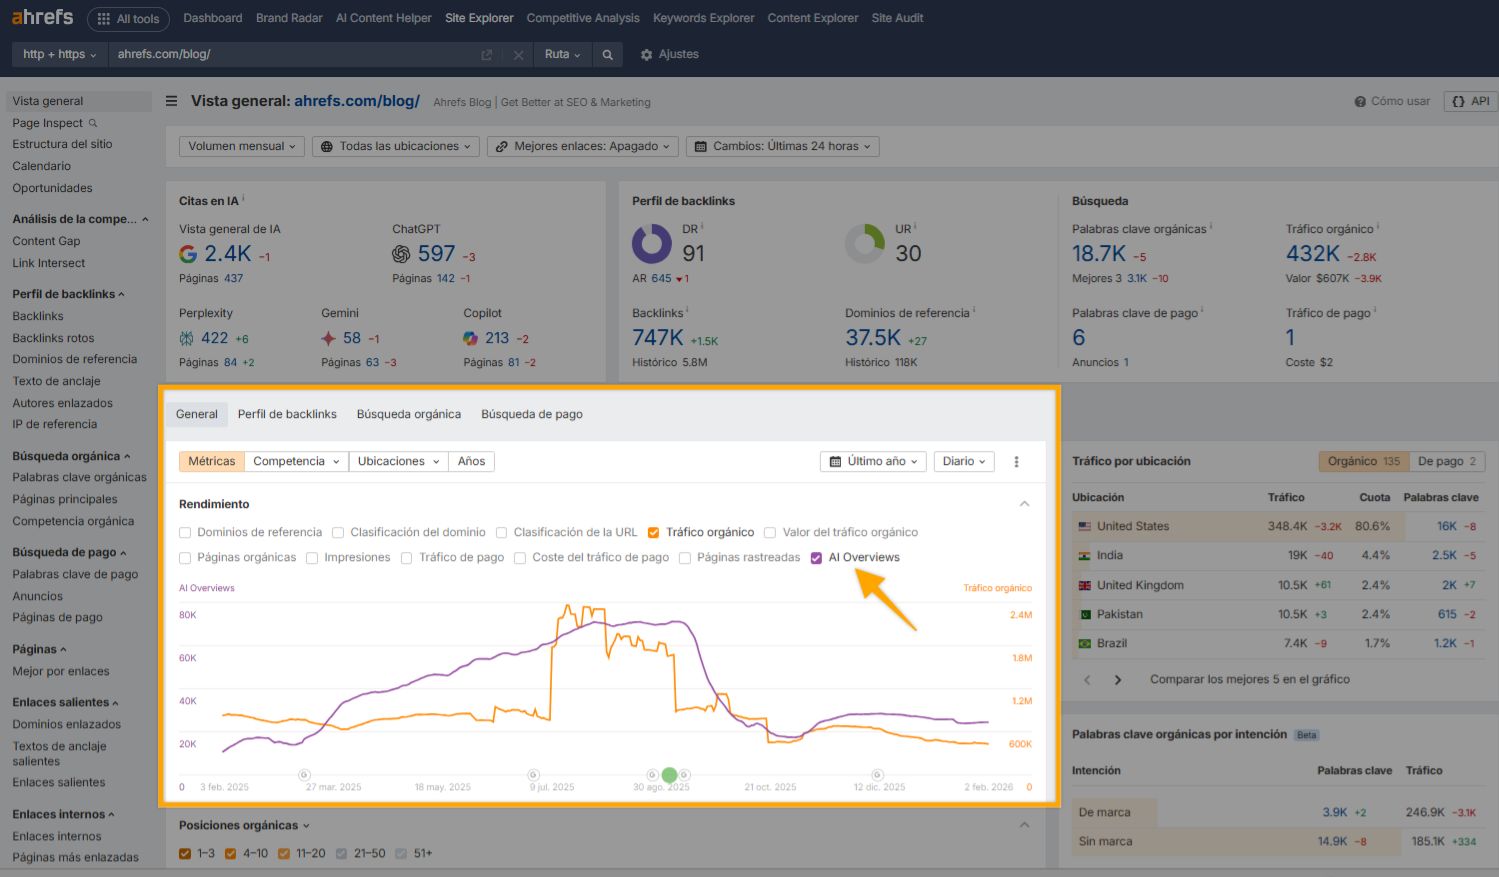
Task: Open the "Todas las ubicaciones" dropdown
Action: click(x=395, y=145)
